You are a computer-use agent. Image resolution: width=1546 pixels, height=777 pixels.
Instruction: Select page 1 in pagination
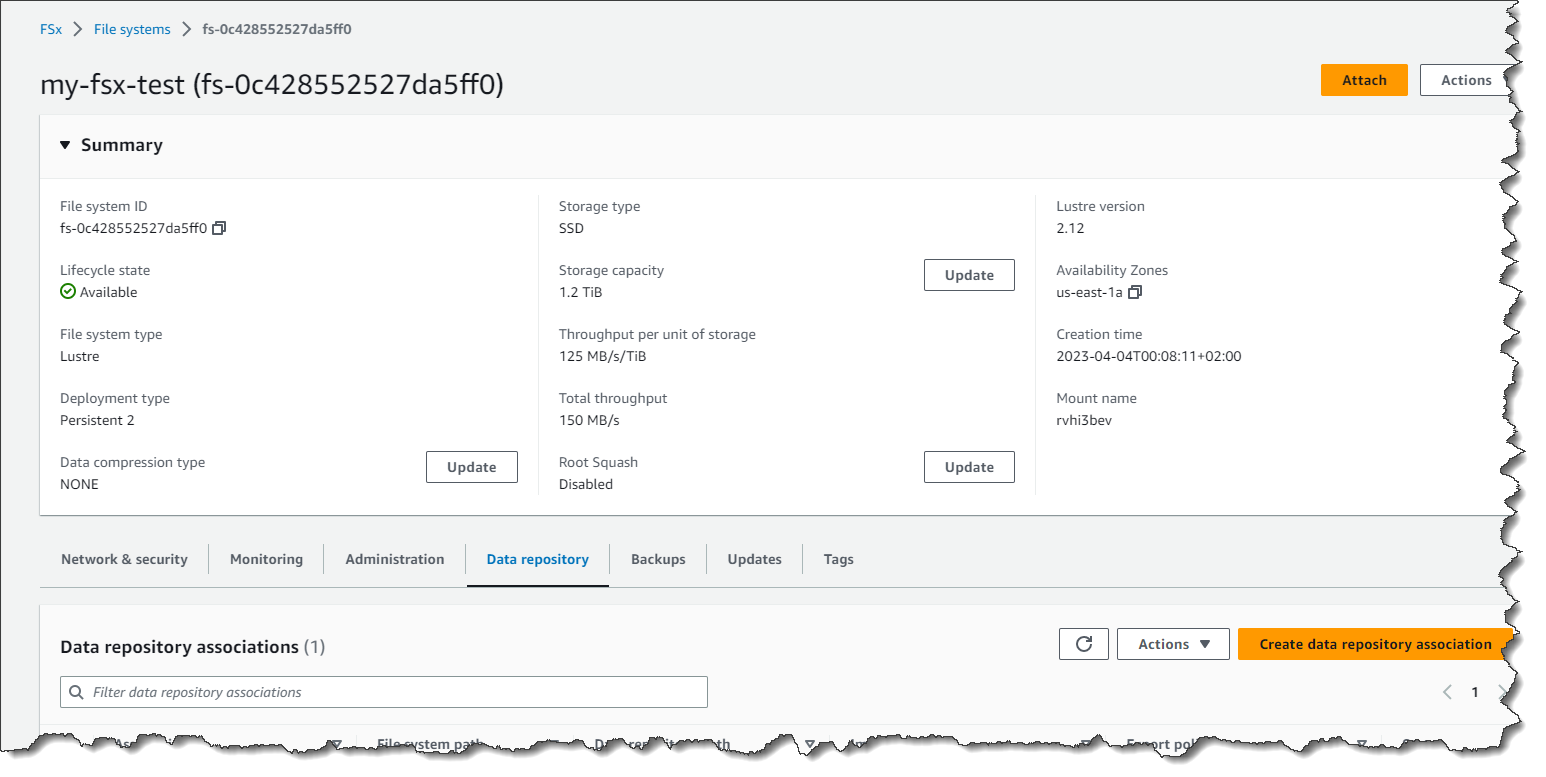tap(1474, 692)
